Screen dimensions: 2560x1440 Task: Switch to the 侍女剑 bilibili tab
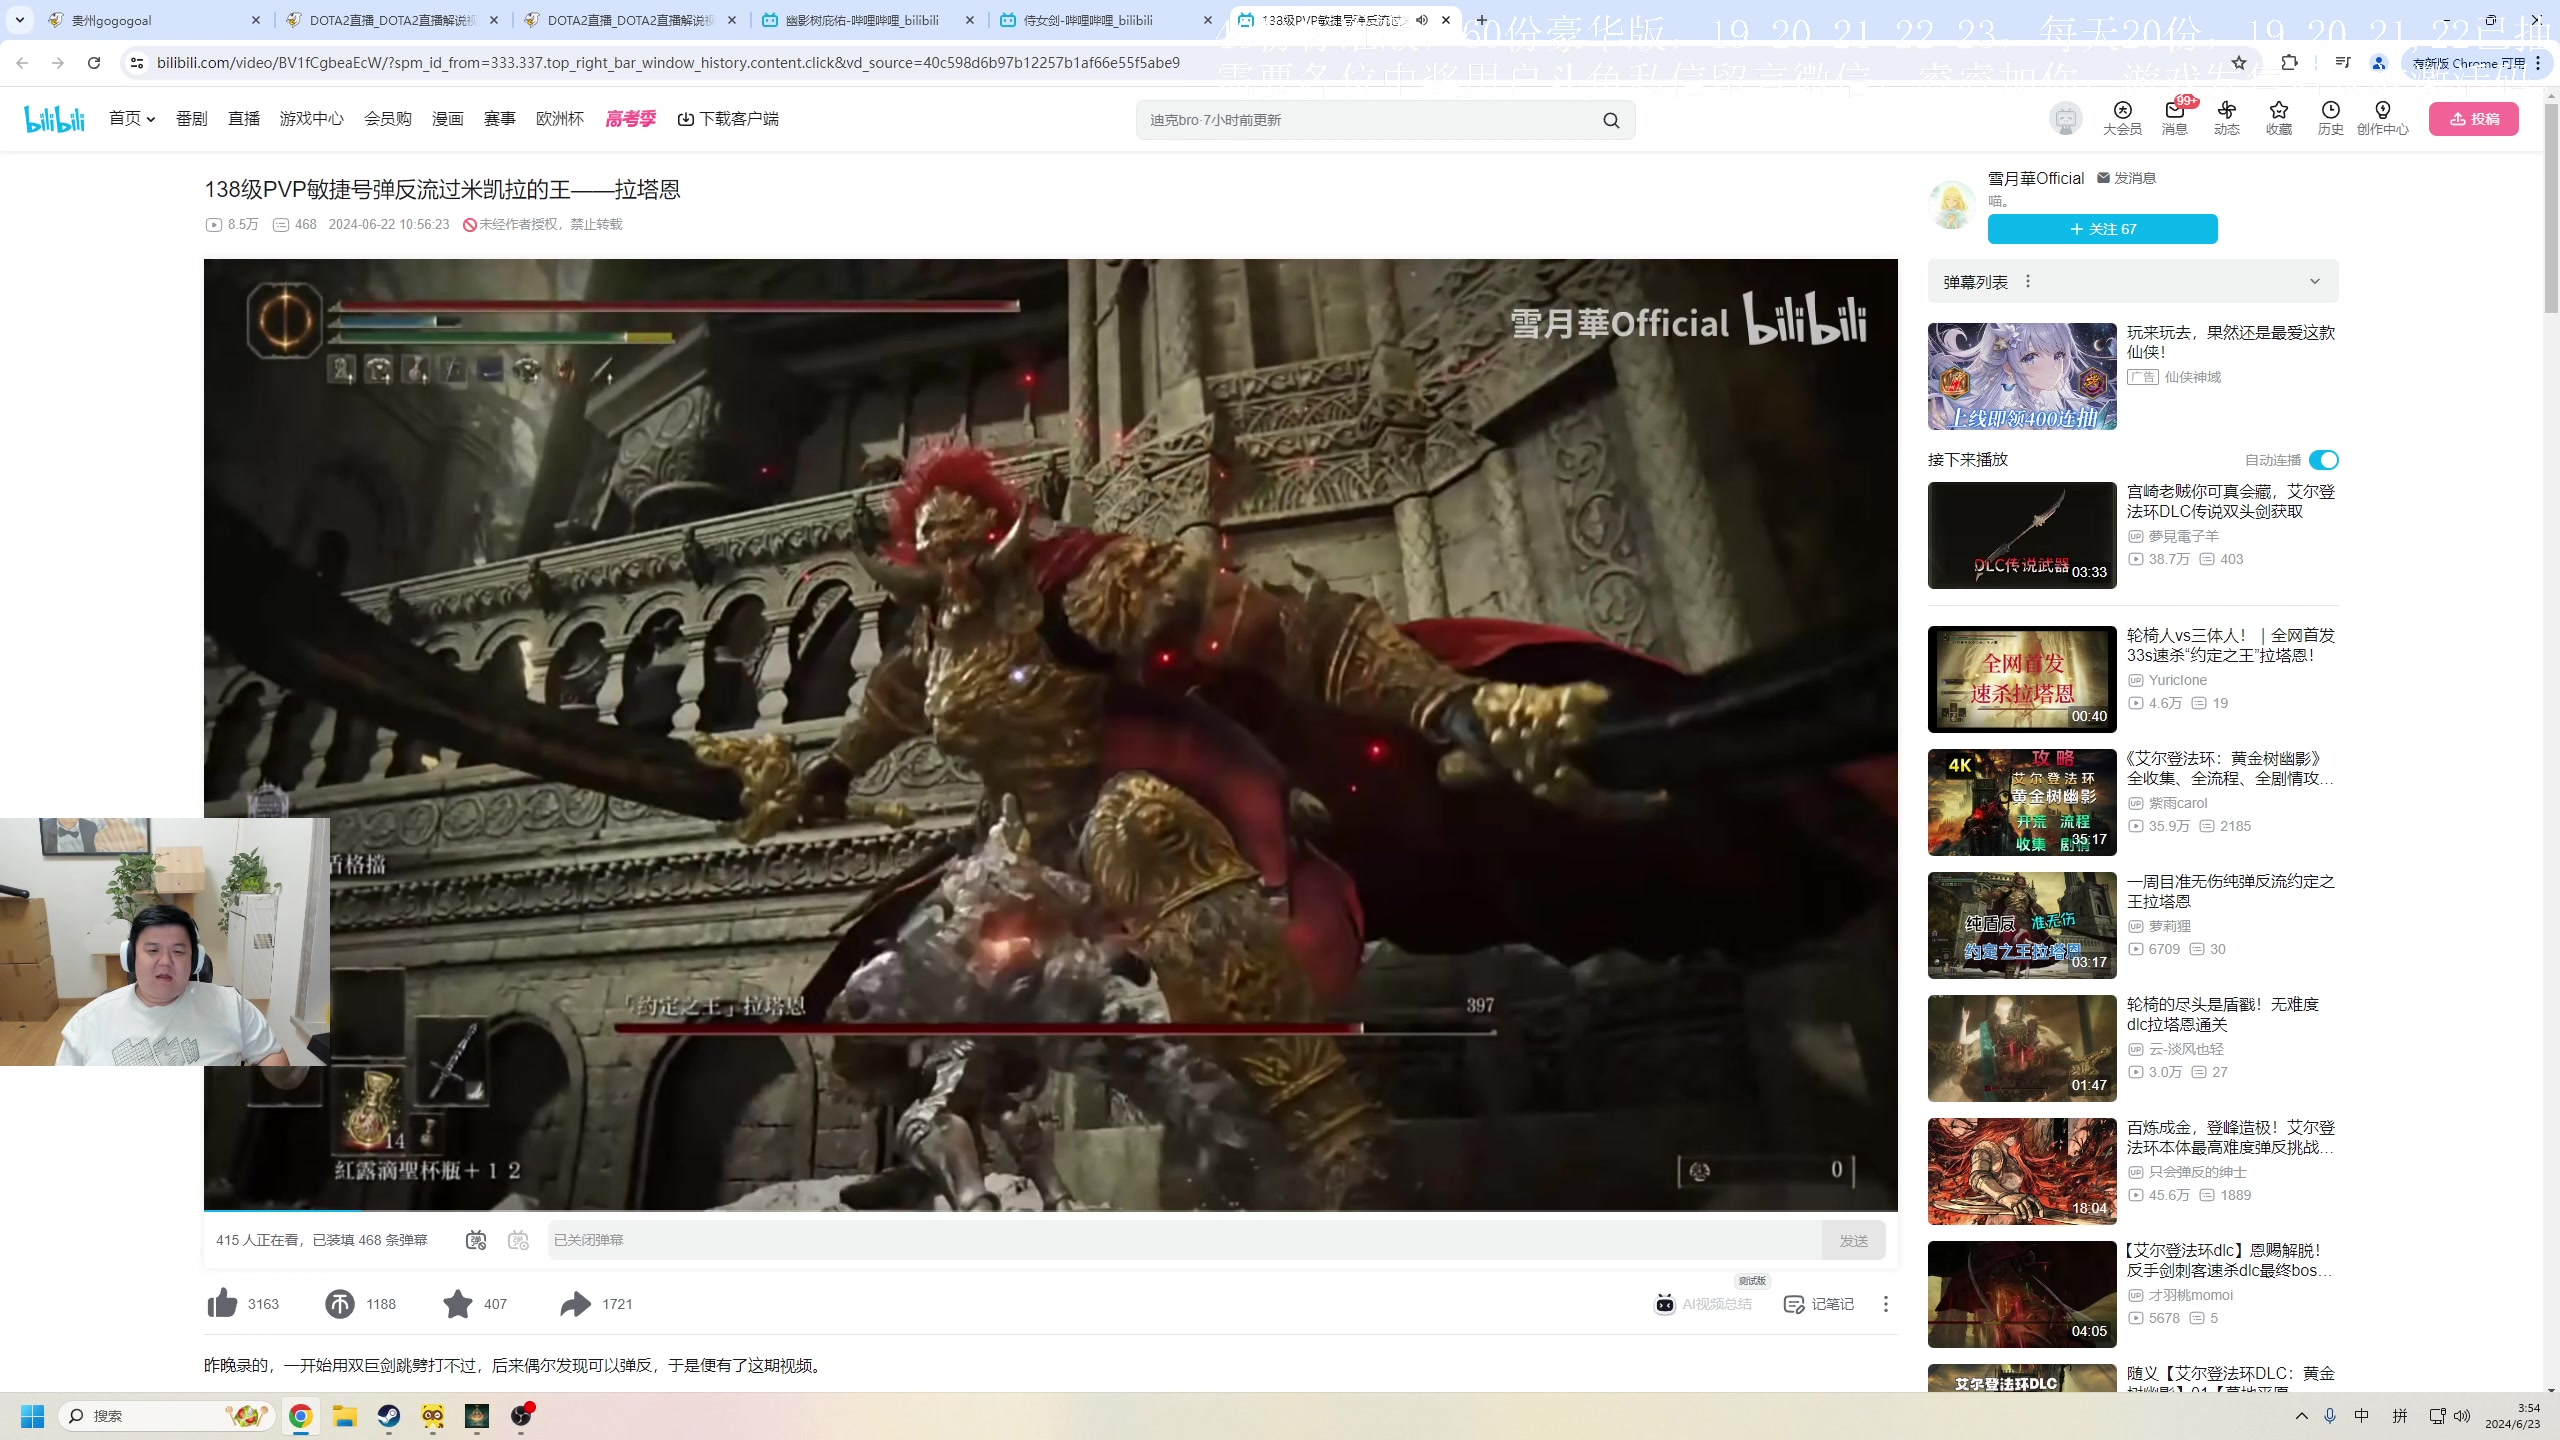point(1106,20)
